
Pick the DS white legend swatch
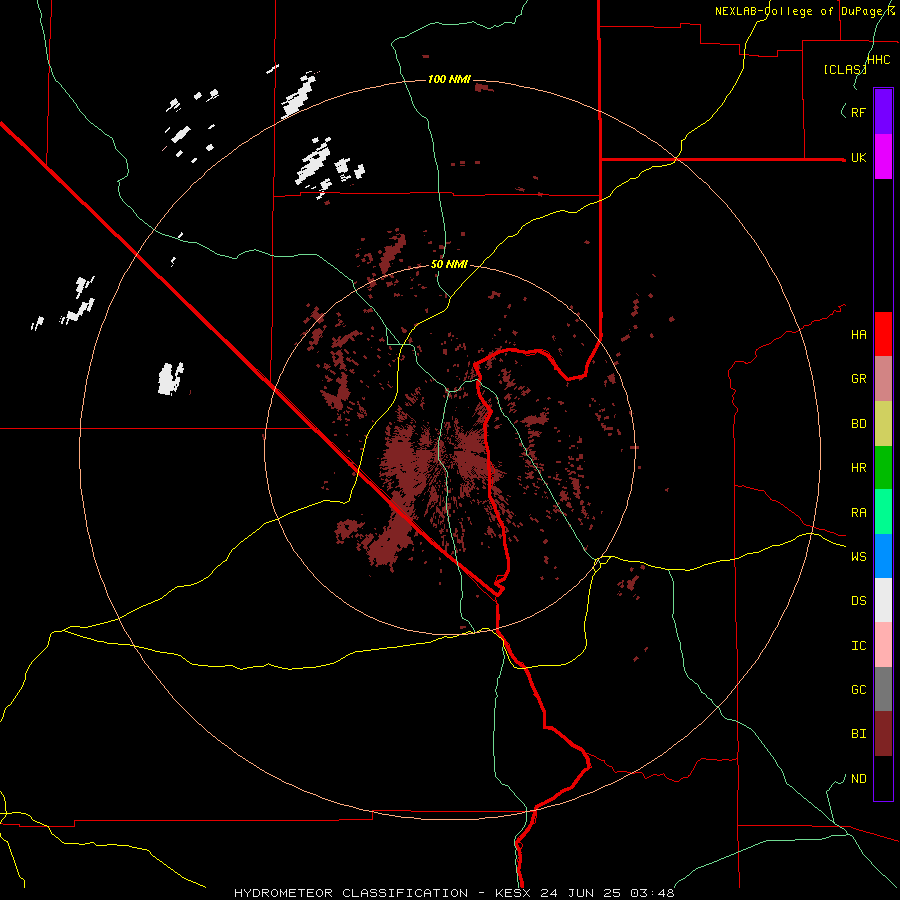883,600
